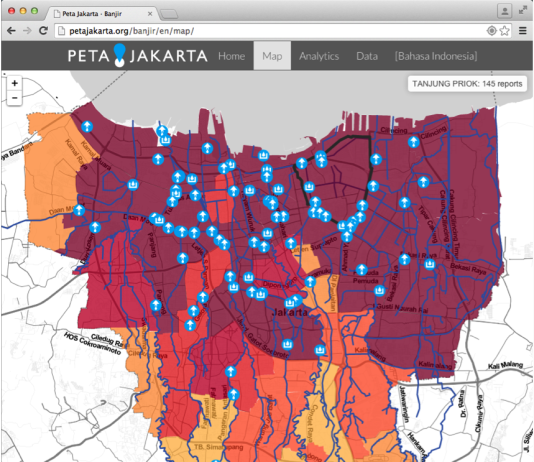This screenshot has height=462, width=534.
Task: Click the petajakarta.org address bar
Action: [x=272, y=31]
